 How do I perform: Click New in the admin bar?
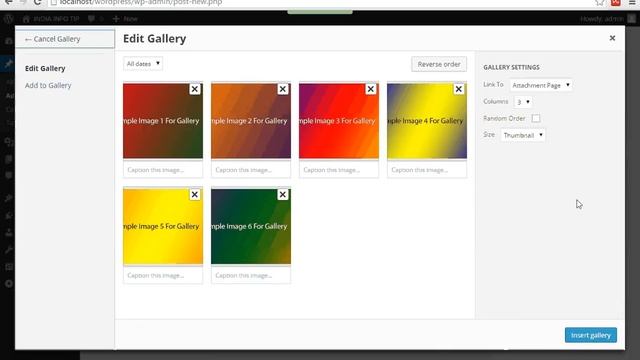click(x=125, y=19)
